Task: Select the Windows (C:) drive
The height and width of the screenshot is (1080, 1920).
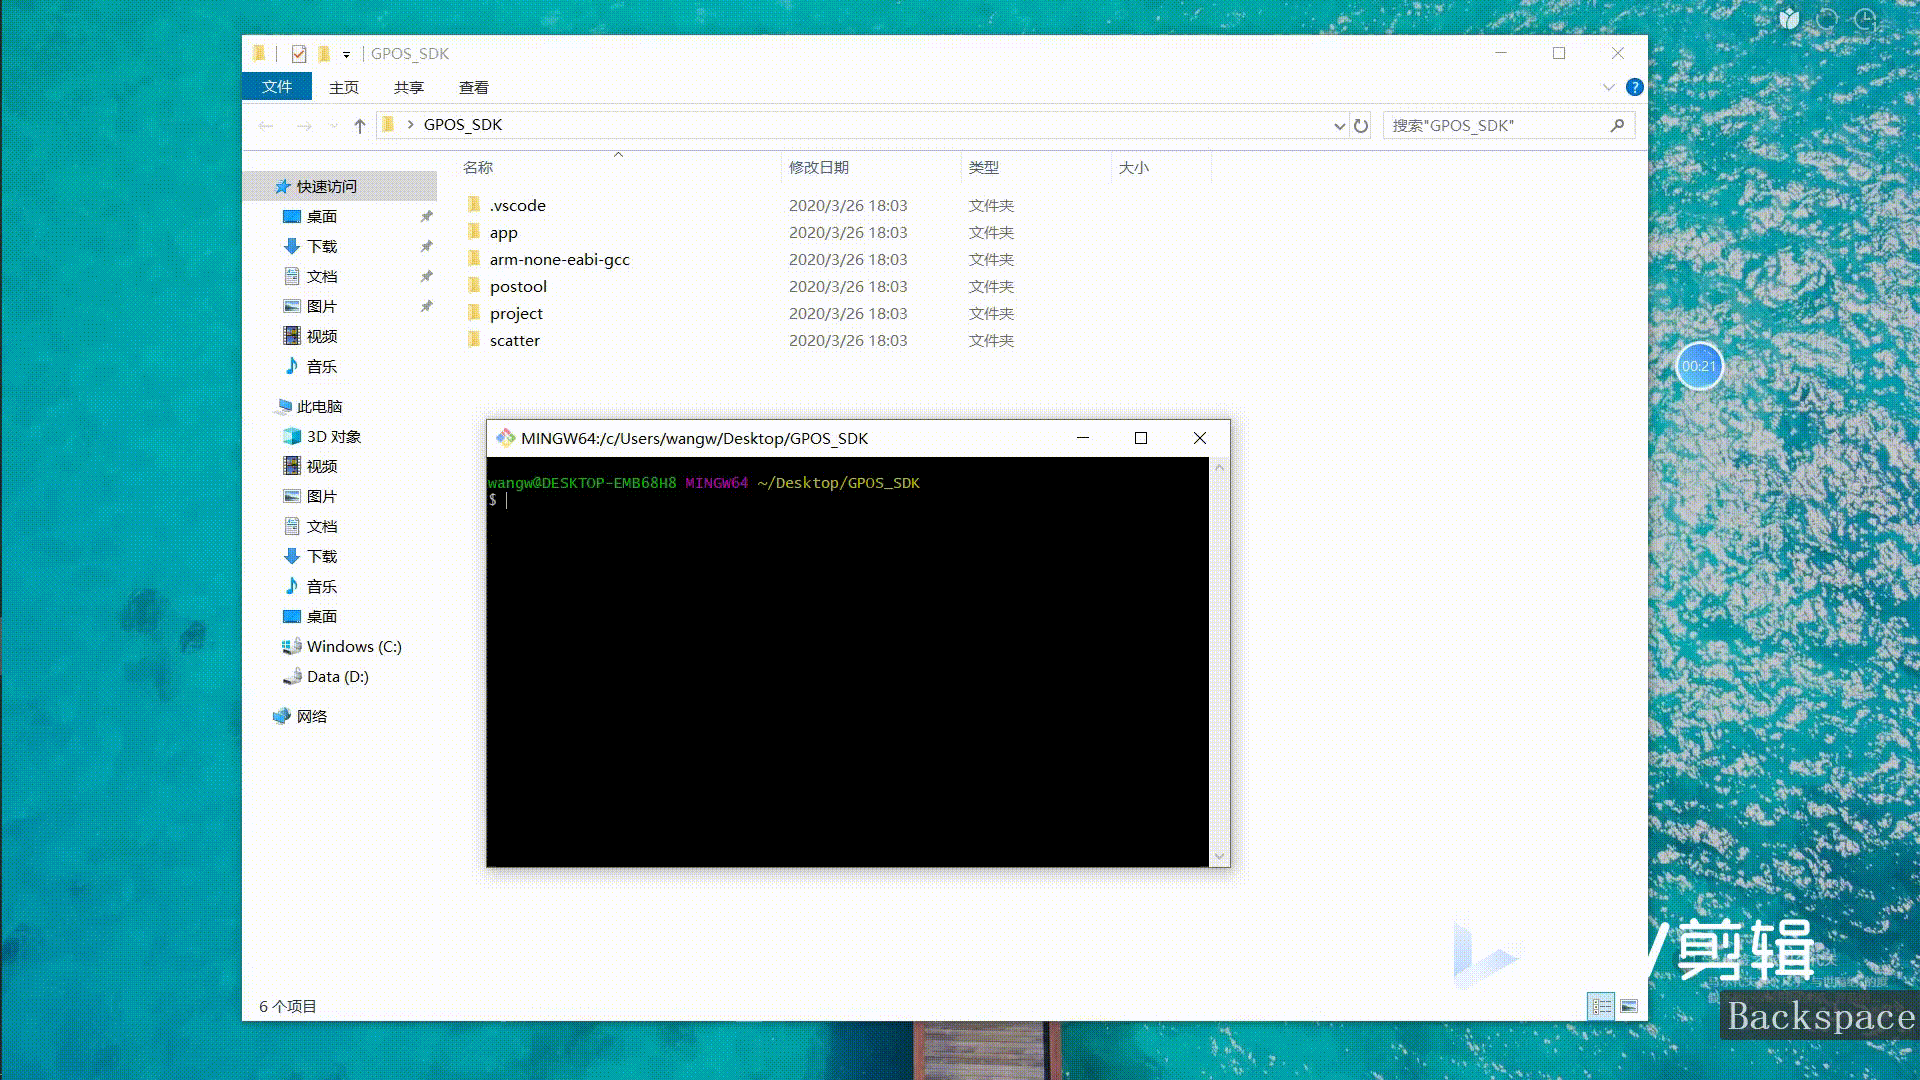Action: pos(353,646)
